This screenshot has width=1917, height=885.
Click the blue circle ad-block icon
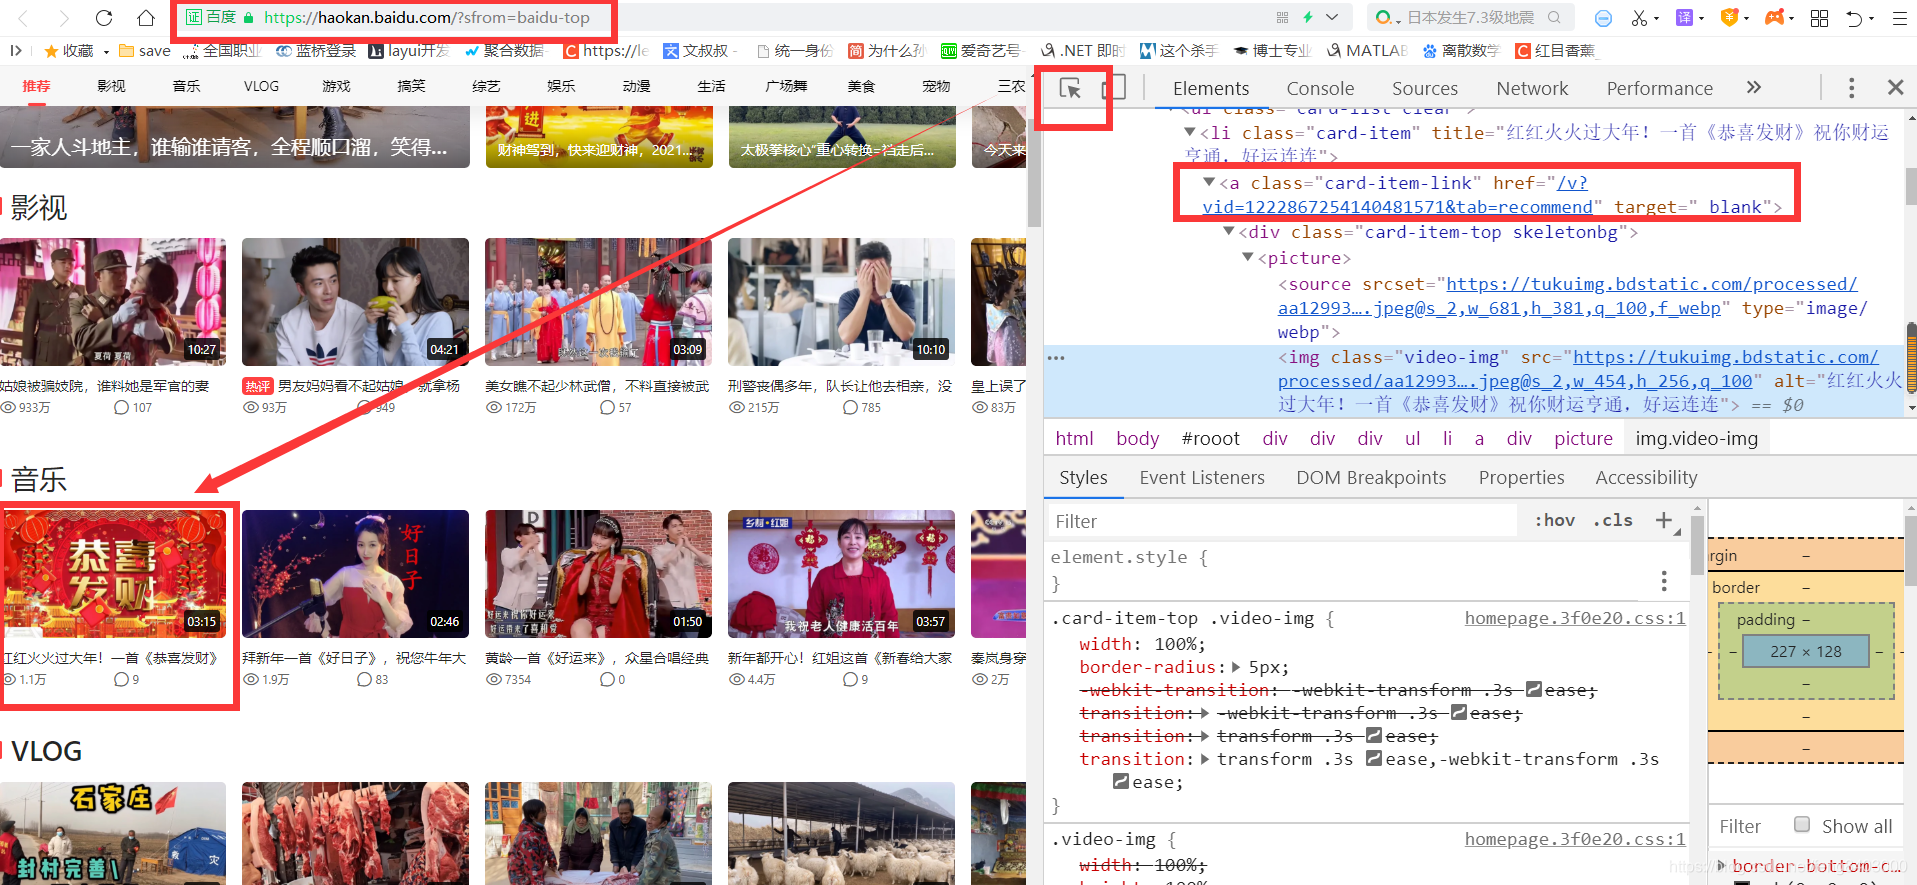[1603, 18]
